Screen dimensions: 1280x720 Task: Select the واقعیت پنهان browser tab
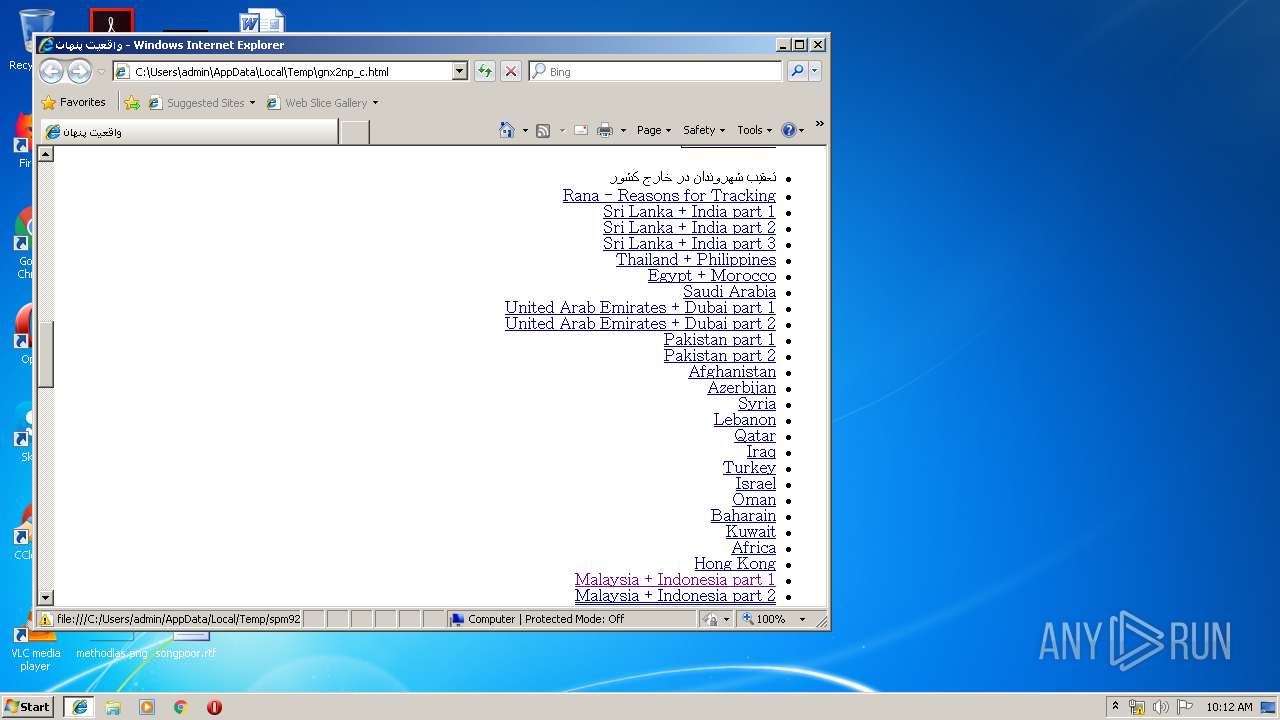188,132
